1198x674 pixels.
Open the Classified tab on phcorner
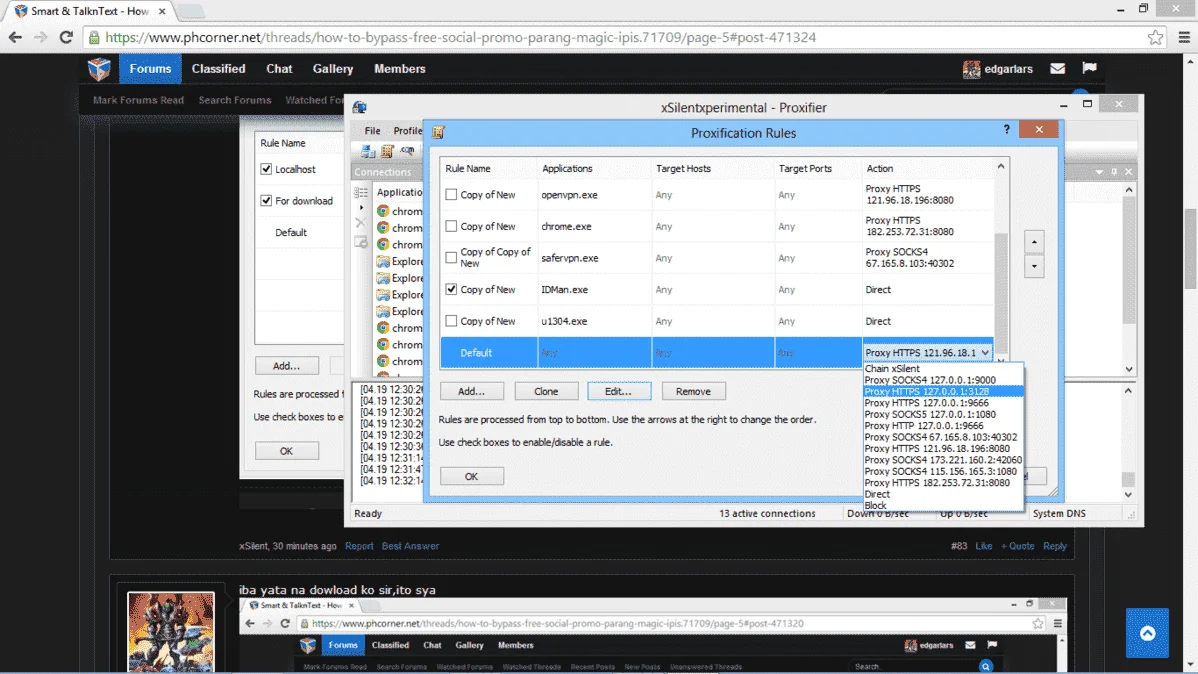pyautogui.click(x=219, y=69)
